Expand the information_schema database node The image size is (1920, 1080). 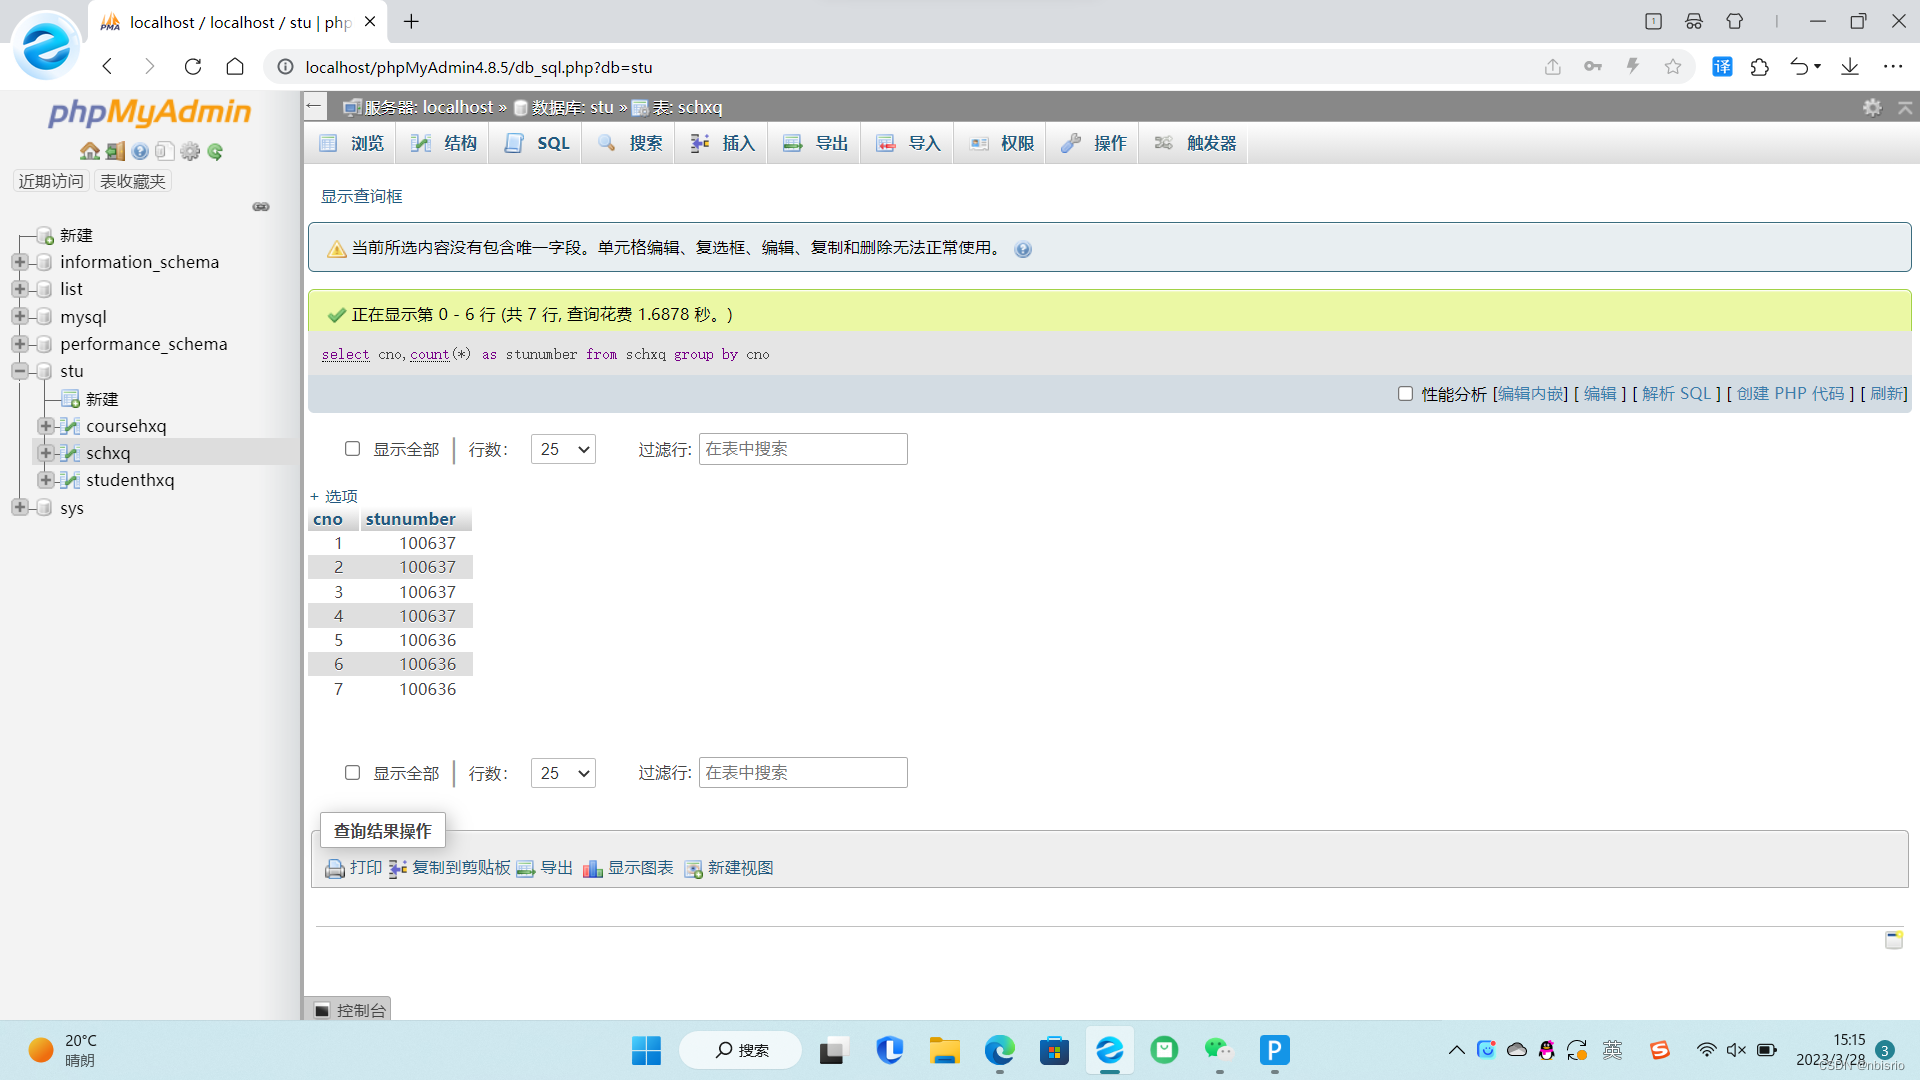tap(19, 262)
